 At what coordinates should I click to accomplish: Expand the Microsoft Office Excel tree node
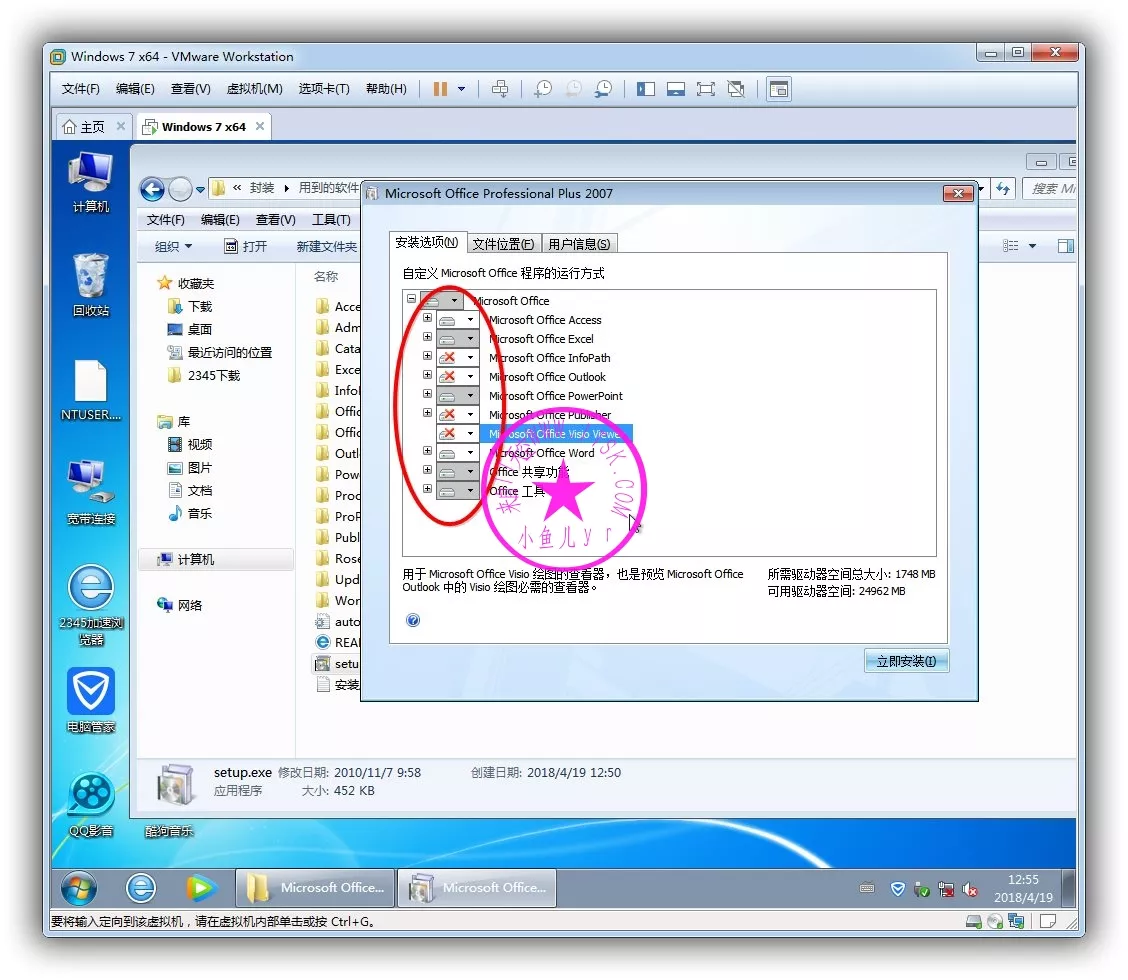pos(428,338)
